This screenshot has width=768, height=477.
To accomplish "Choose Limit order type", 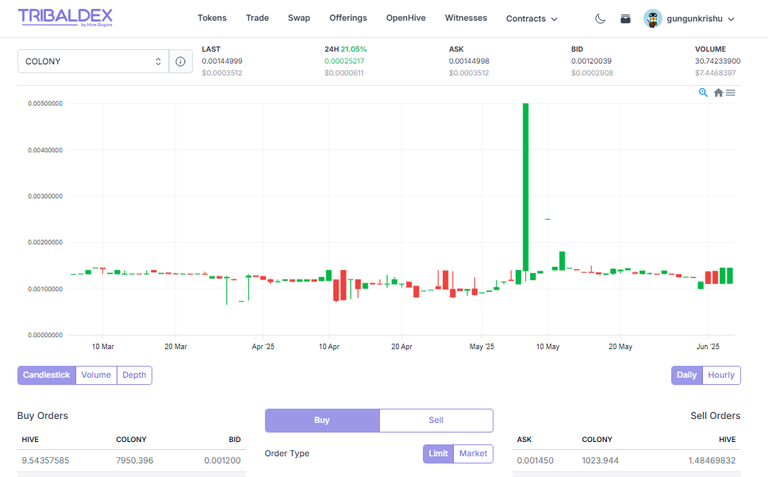I will pyautogui.click(x=438, y=453).
